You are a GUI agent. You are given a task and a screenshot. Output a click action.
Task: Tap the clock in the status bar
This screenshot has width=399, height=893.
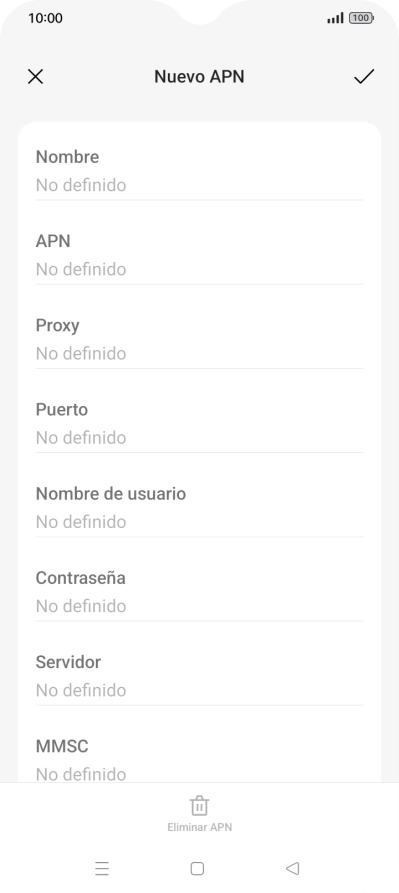[46, 18]
